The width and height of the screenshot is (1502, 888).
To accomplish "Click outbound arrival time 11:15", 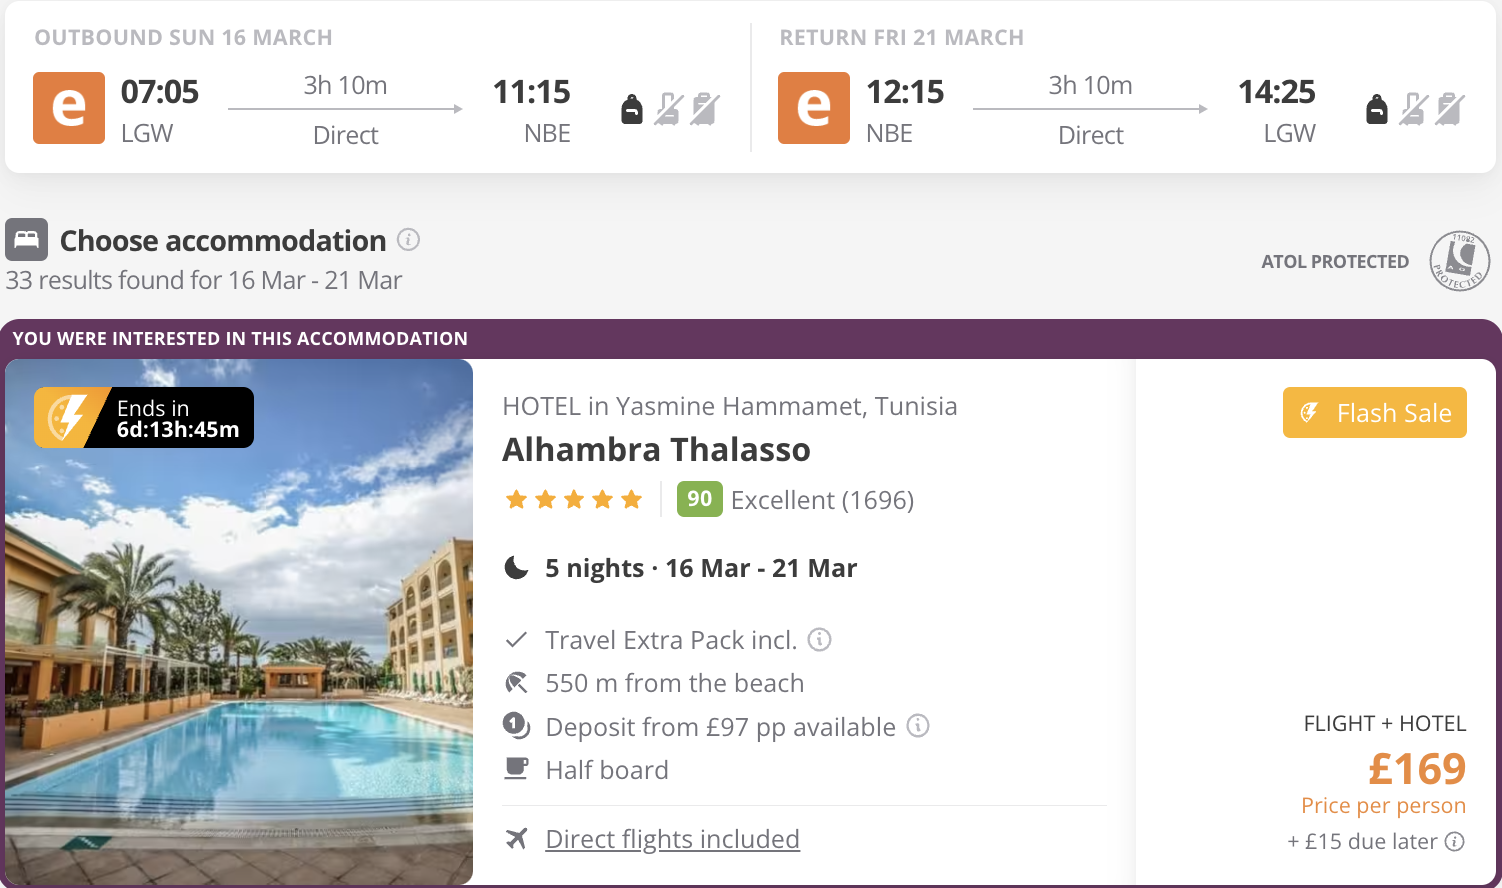I will pyautogui.click(x=532, y=92).
